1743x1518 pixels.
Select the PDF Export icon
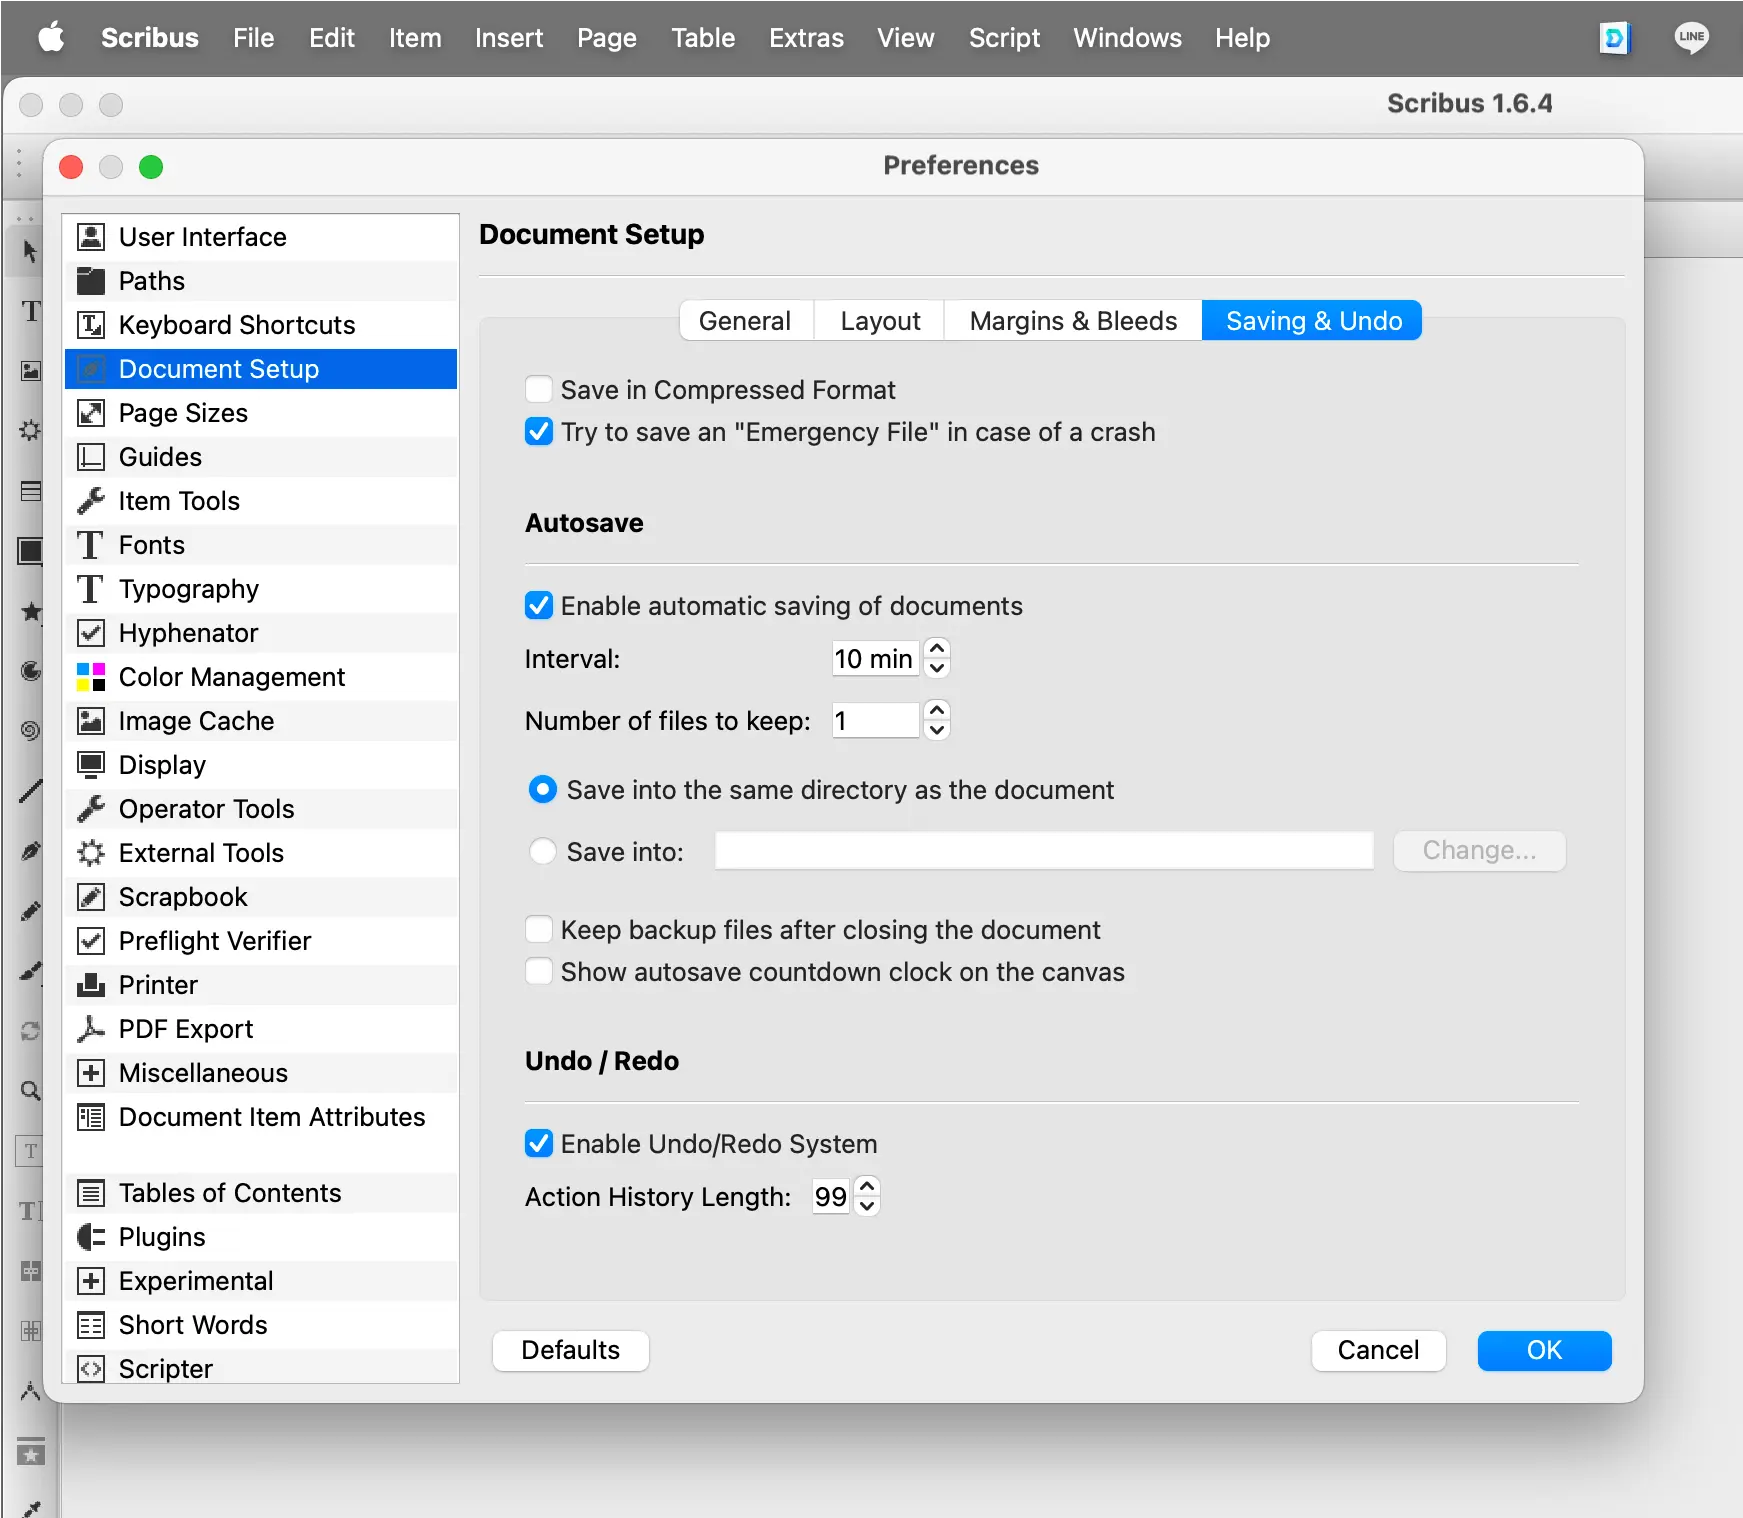click(91, 1029)
